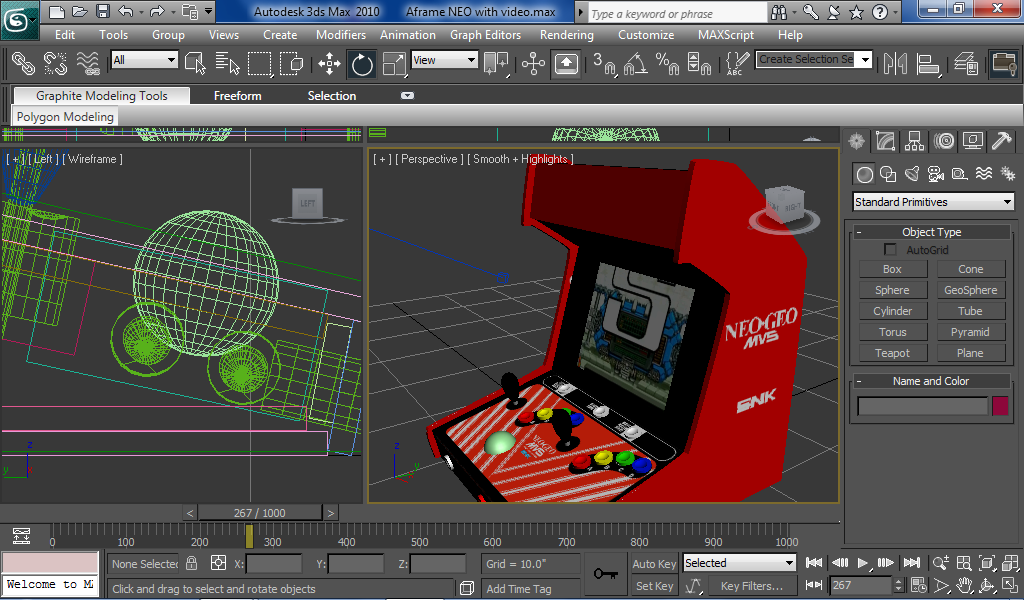This screenshot has width=1024, height=600.
Task: Click the Use Pivot Point Center icon
Action: [x=496, y=63]
